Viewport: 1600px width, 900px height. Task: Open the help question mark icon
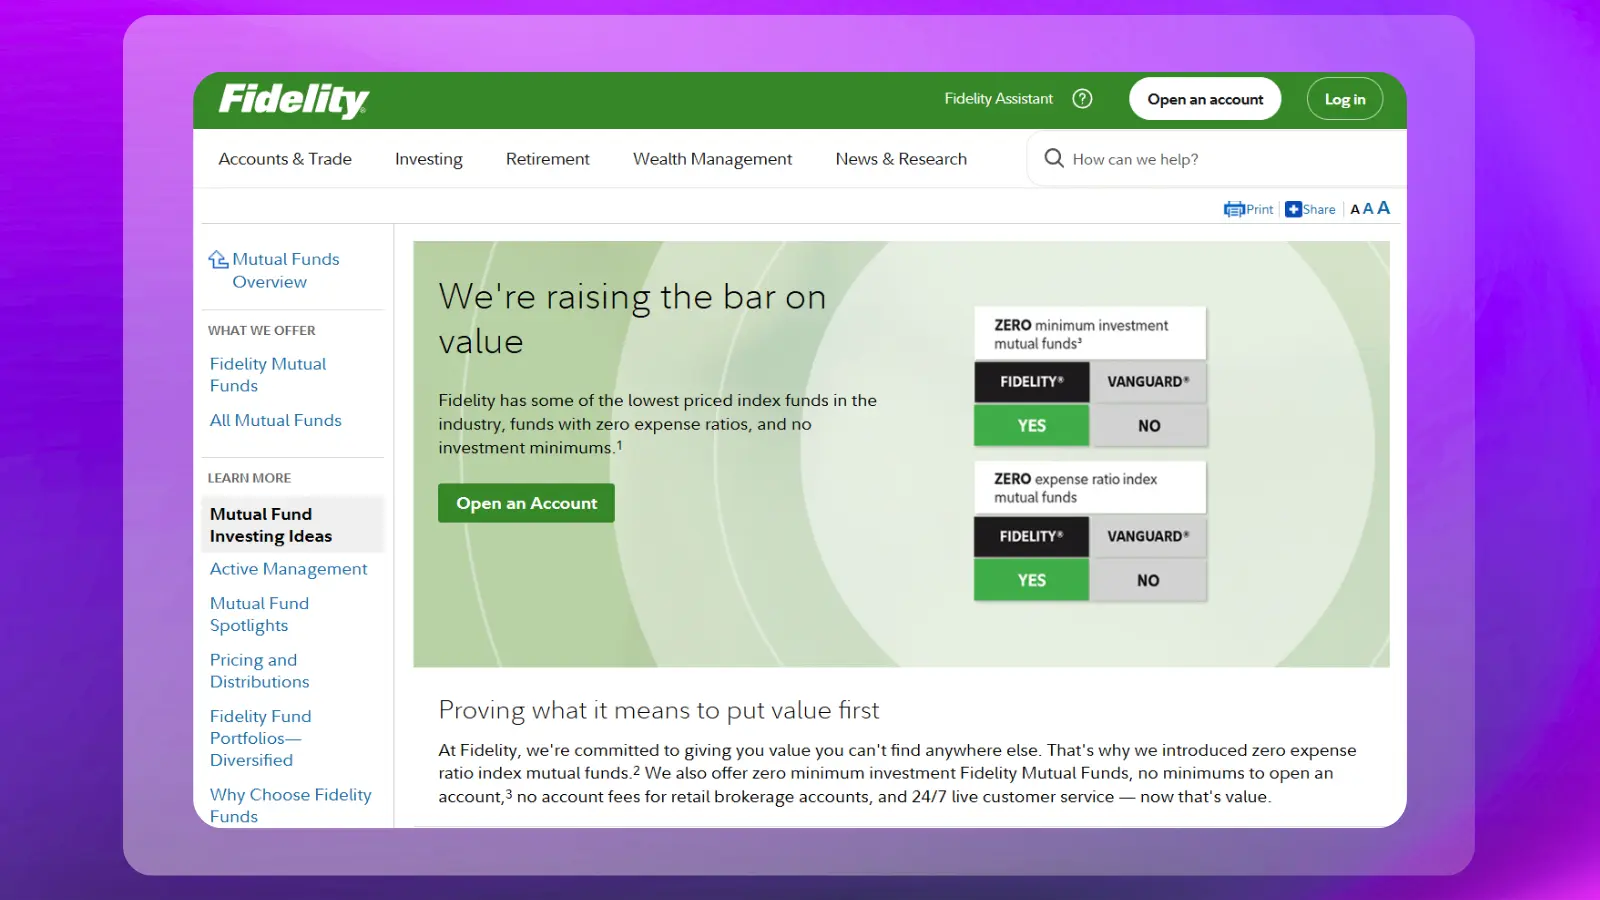pyautogui.click(x=1082, y=99)
